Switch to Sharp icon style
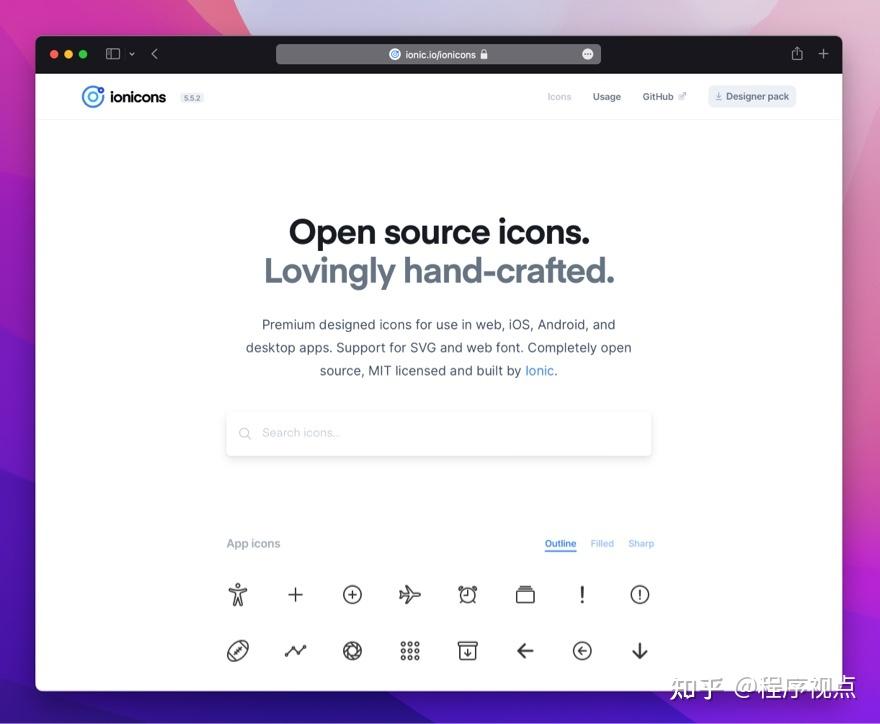The width and height of the screenshot is (880, 724). tap(641, 543)
